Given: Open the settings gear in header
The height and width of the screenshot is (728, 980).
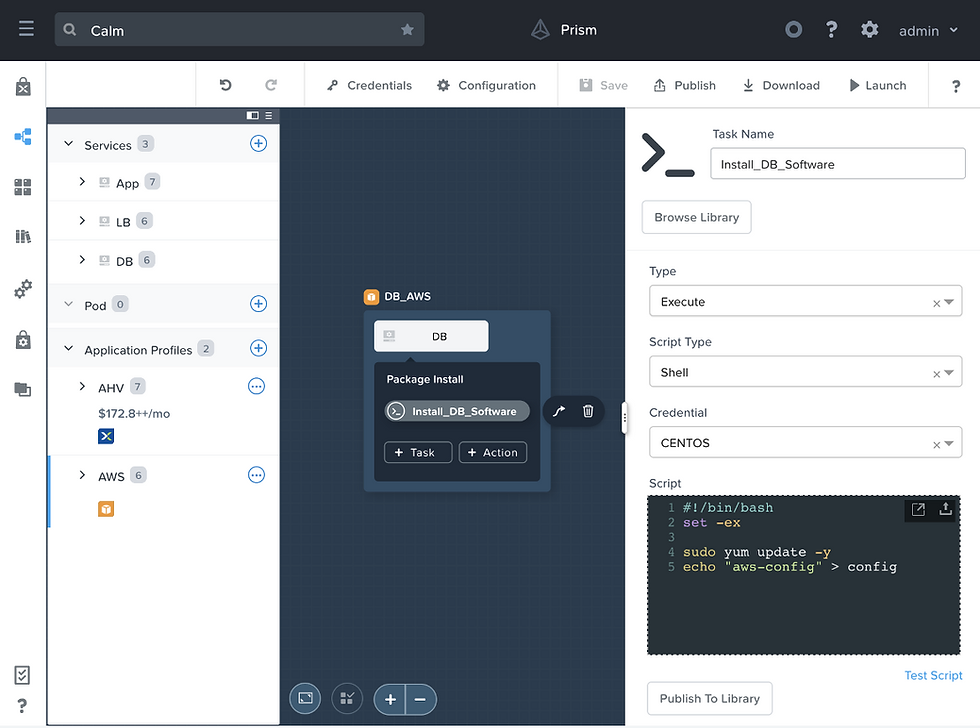Looking at the screenshot, I should click(x=869, y=29).
